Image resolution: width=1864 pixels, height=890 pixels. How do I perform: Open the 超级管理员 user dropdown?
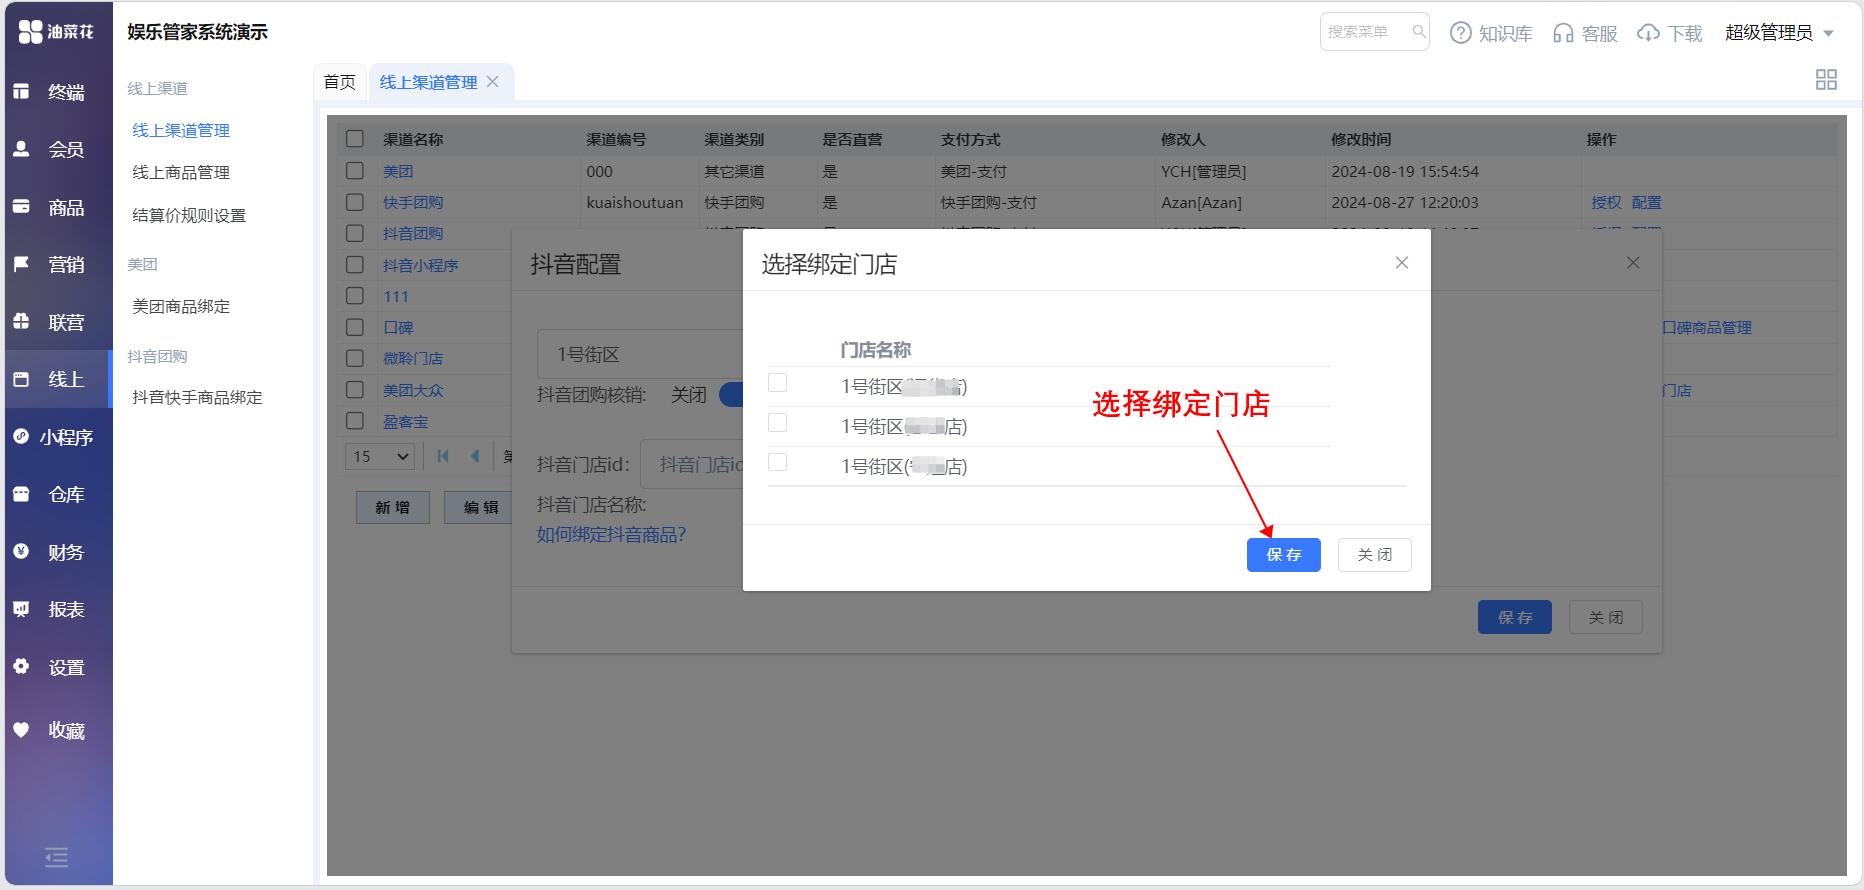pyautogui.click(x=1779, y=33)
